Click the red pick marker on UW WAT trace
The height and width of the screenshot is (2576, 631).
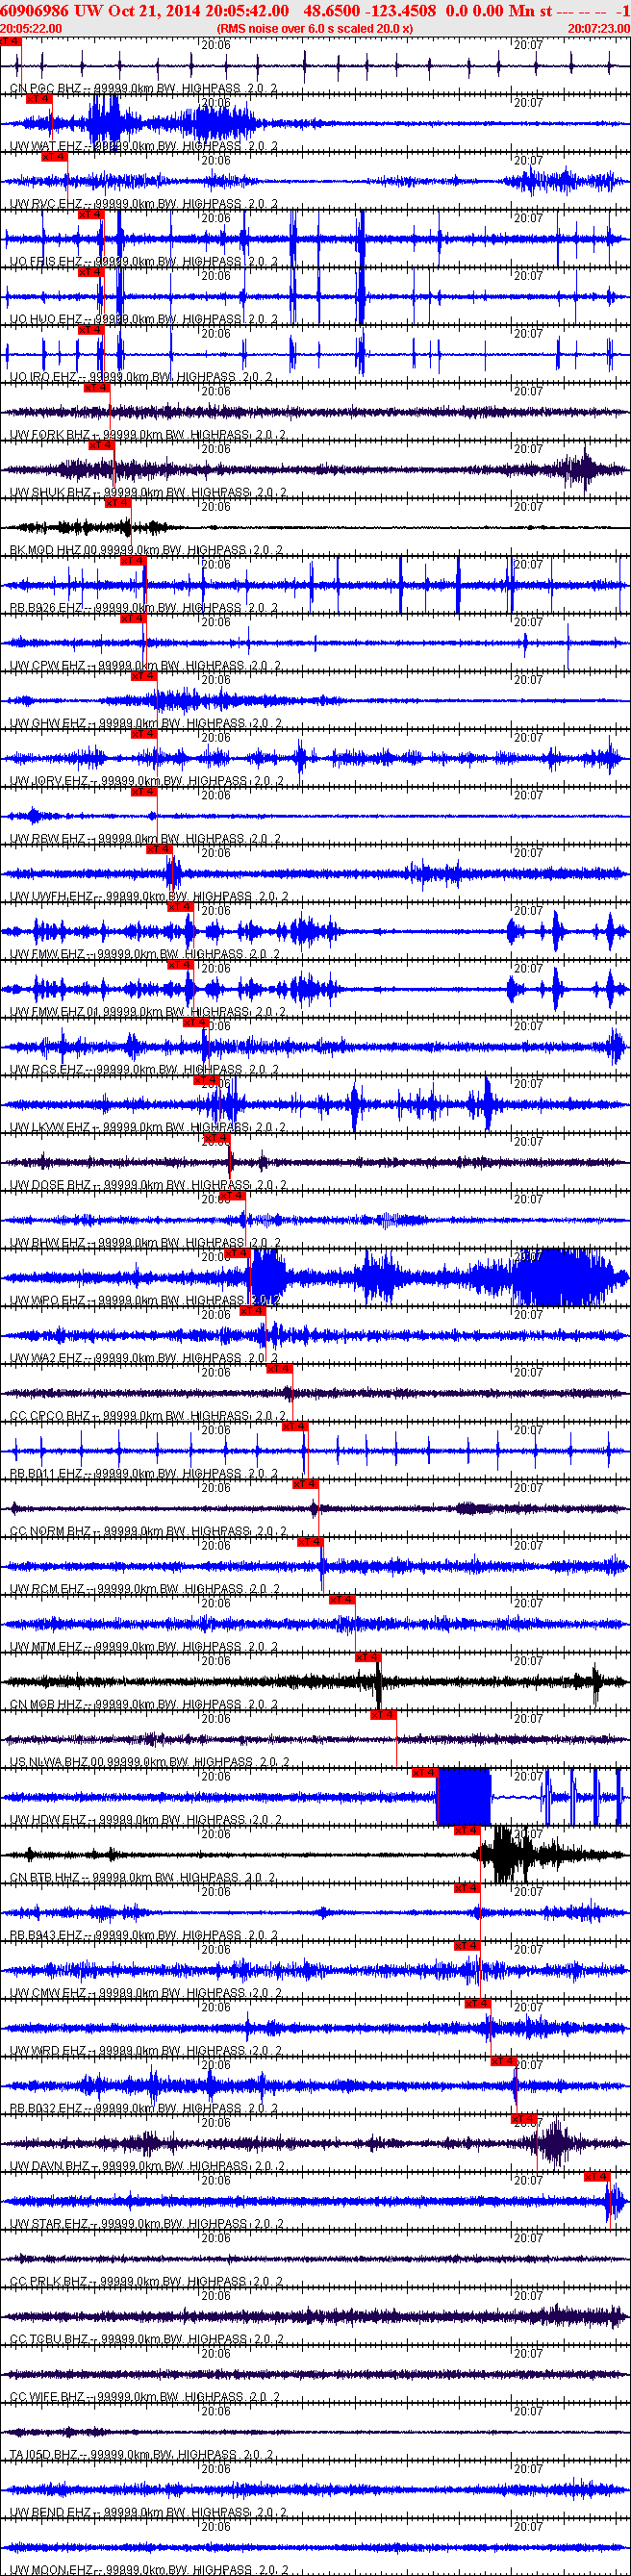pyautogui.click(x=39, y=99)
